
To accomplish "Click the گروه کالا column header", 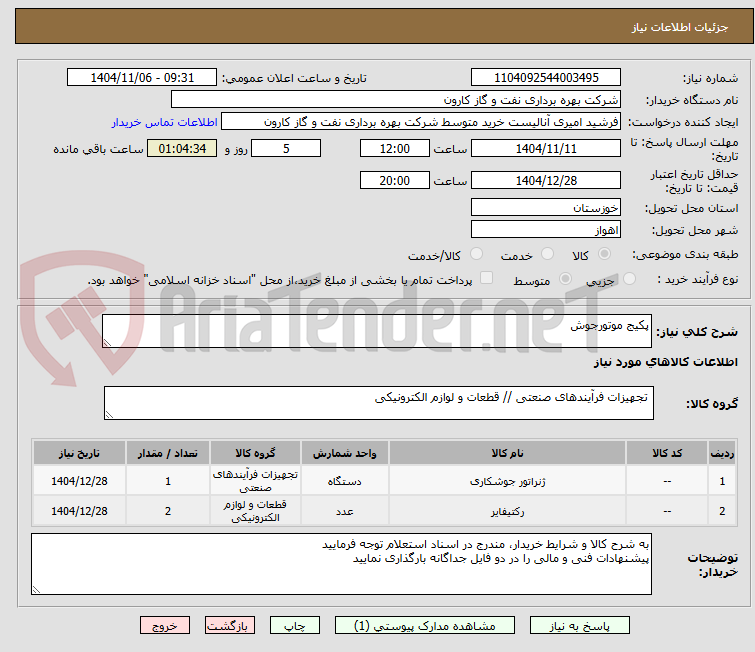I will pos(255,453).
